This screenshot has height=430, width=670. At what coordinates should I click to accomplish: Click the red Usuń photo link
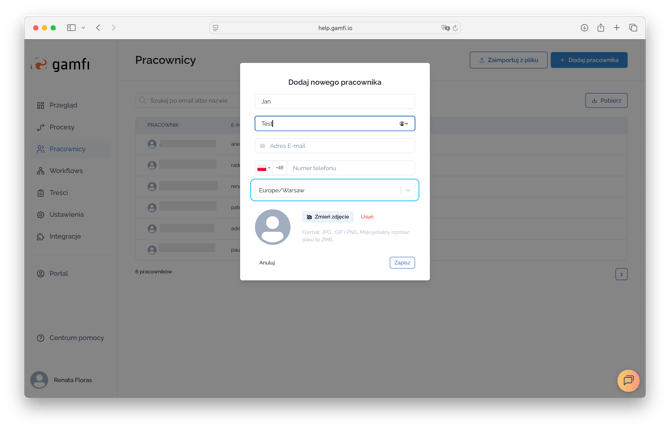point(367,217)
